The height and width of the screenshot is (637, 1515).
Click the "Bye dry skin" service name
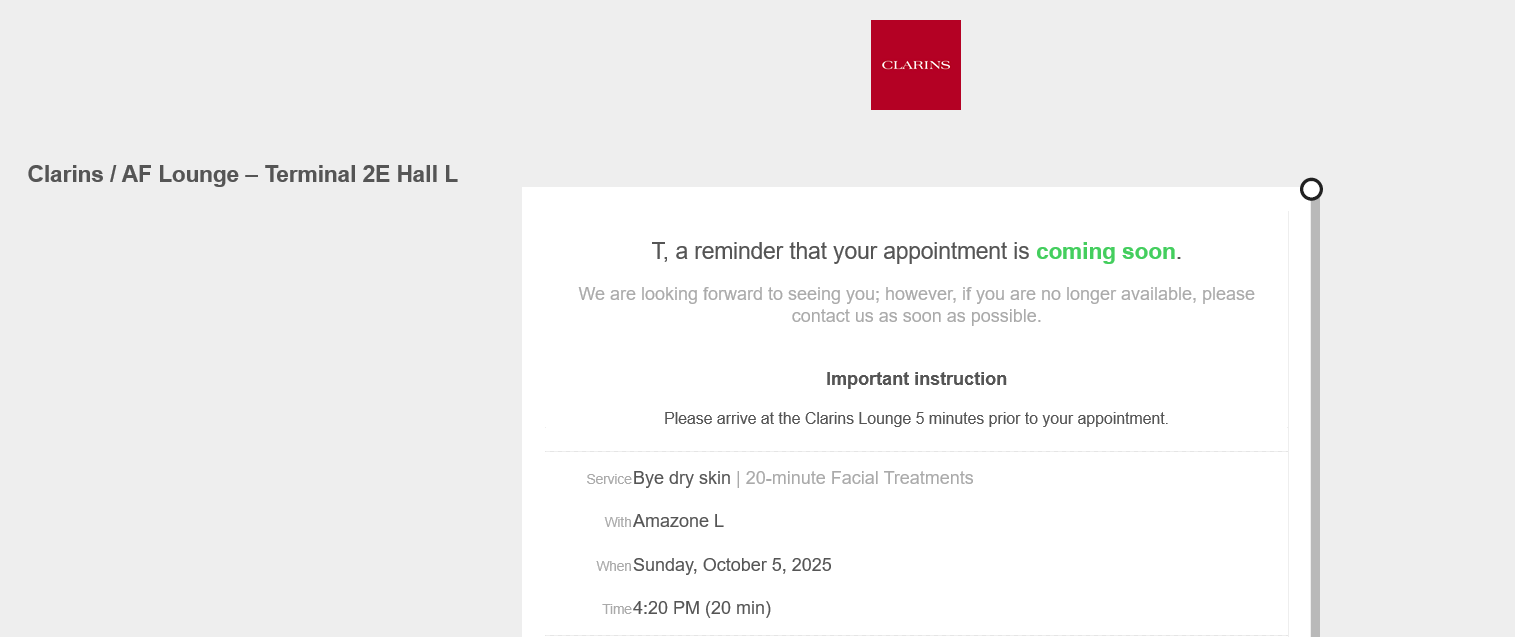click(x=682, y=478)
